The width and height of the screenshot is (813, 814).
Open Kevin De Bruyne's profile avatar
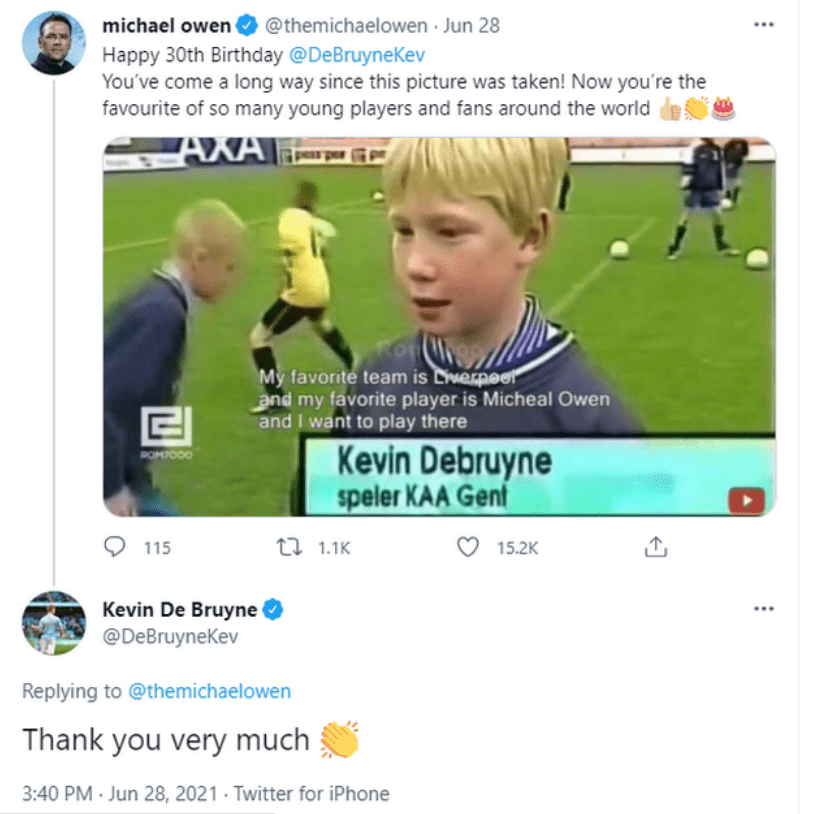(53, 623)
